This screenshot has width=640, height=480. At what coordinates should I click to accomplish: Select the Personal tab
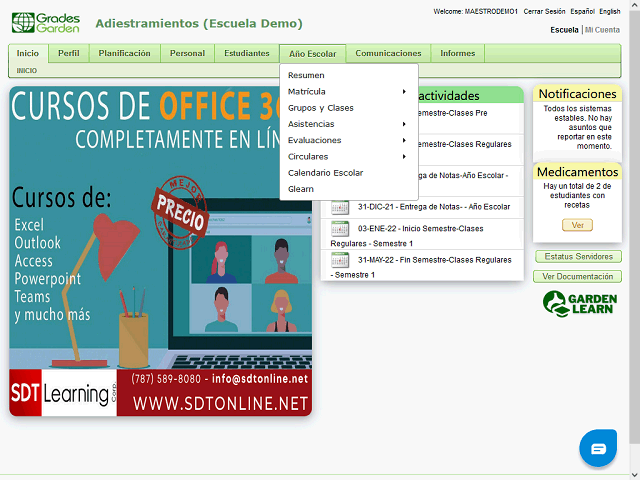tap(187, 53)
